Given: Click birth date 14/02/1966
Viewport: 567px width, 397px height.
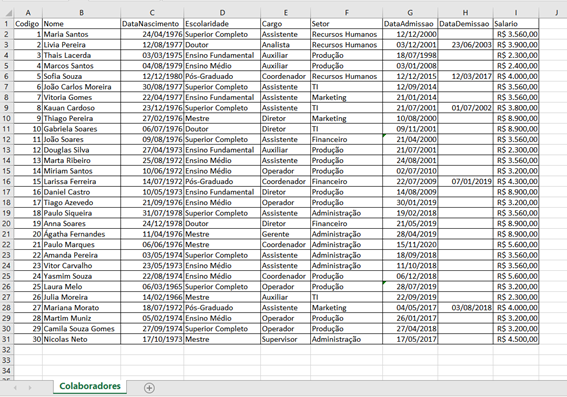Looking at the screenshot, I should click(152, 297).
